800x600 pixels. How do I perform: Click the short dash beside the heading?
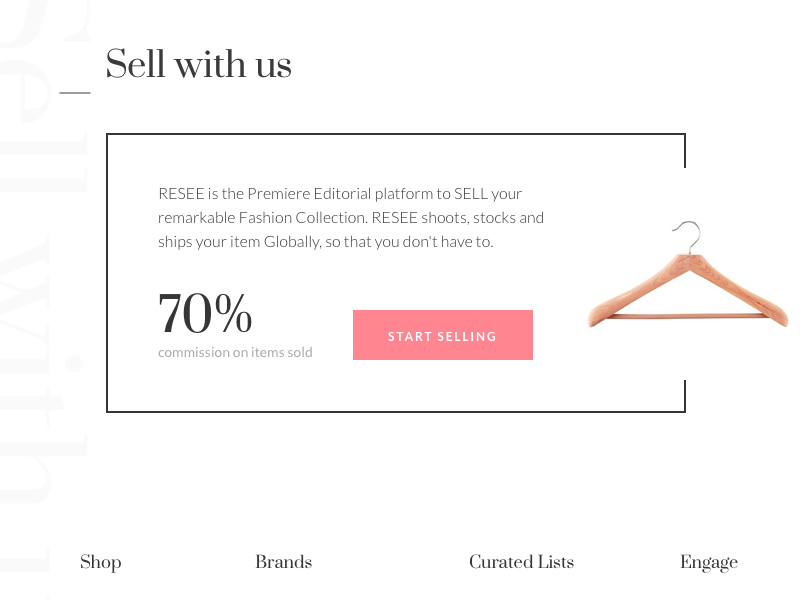75,92
